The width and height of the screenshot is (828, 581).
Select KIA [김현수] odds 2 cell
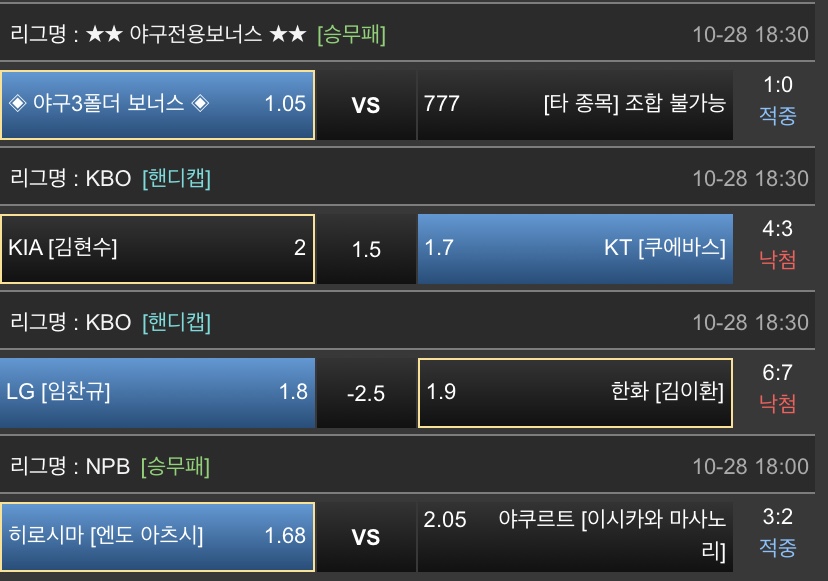click(x=158, y=248)
